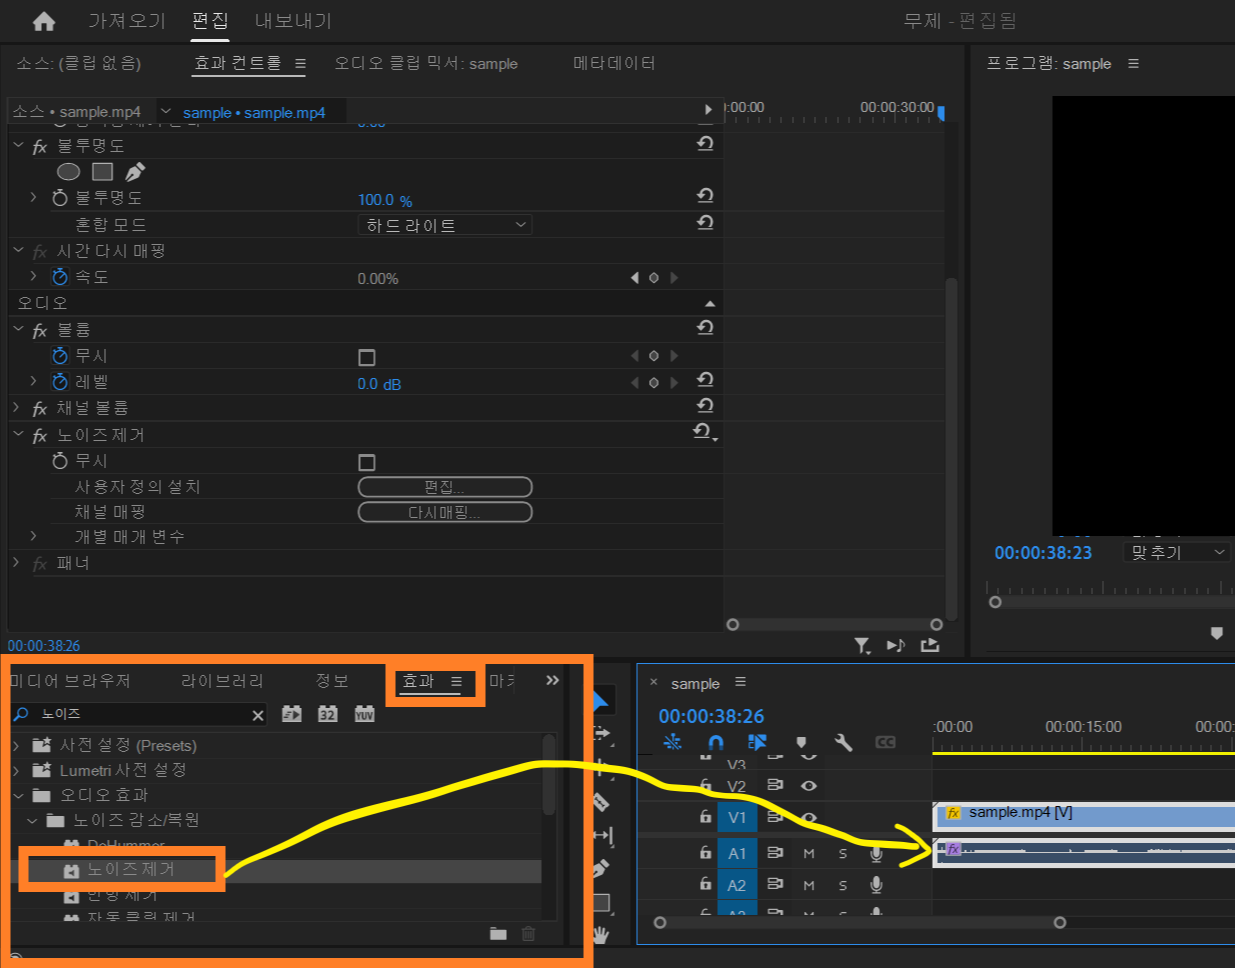Reset the 노이즈 제거 effect
This screenshot has height=968, width=1235.
pos(703,431)
